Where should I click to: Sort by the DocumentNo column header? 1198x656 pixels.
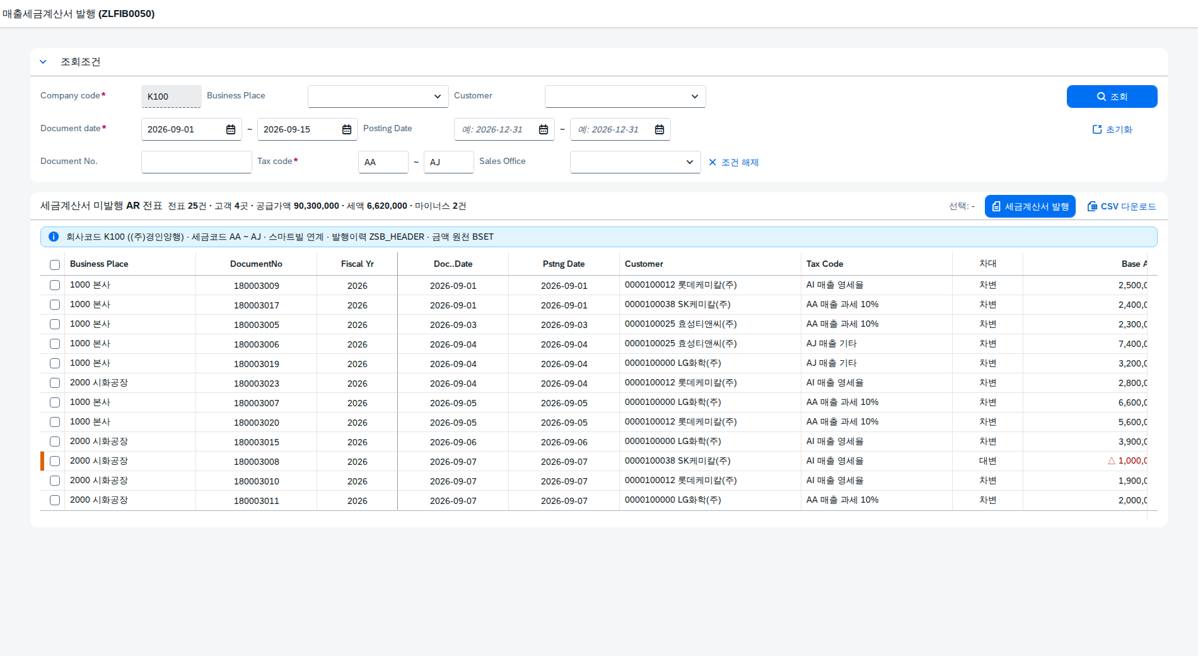256,264
